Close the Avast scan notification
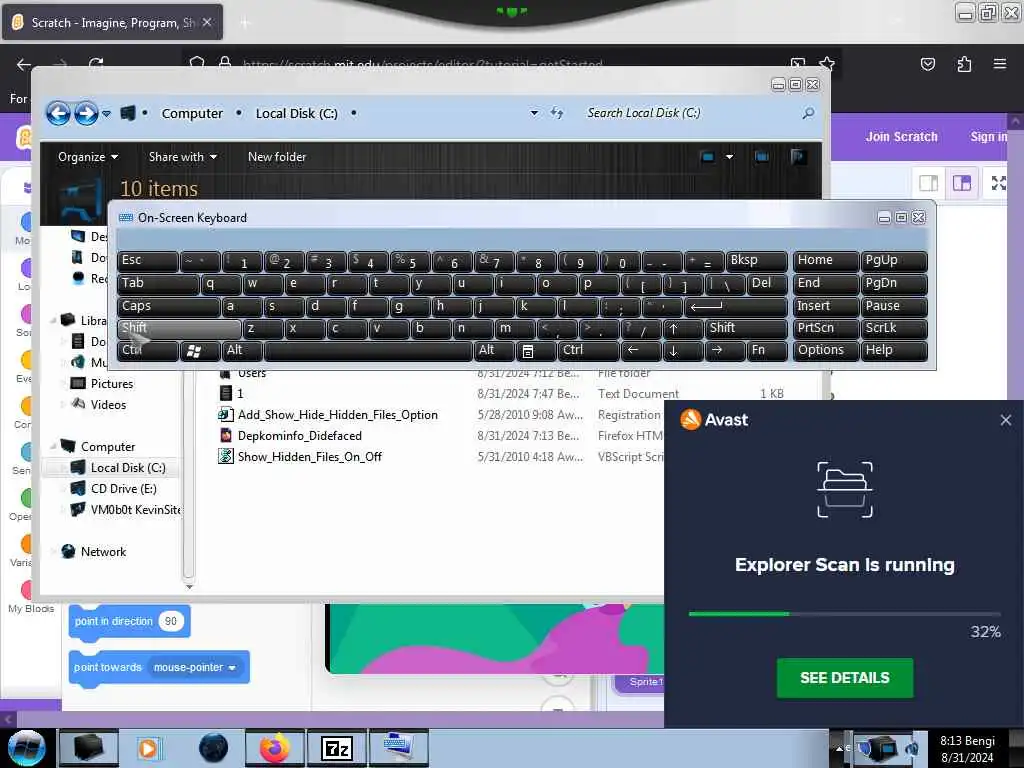 point(1006,420)
